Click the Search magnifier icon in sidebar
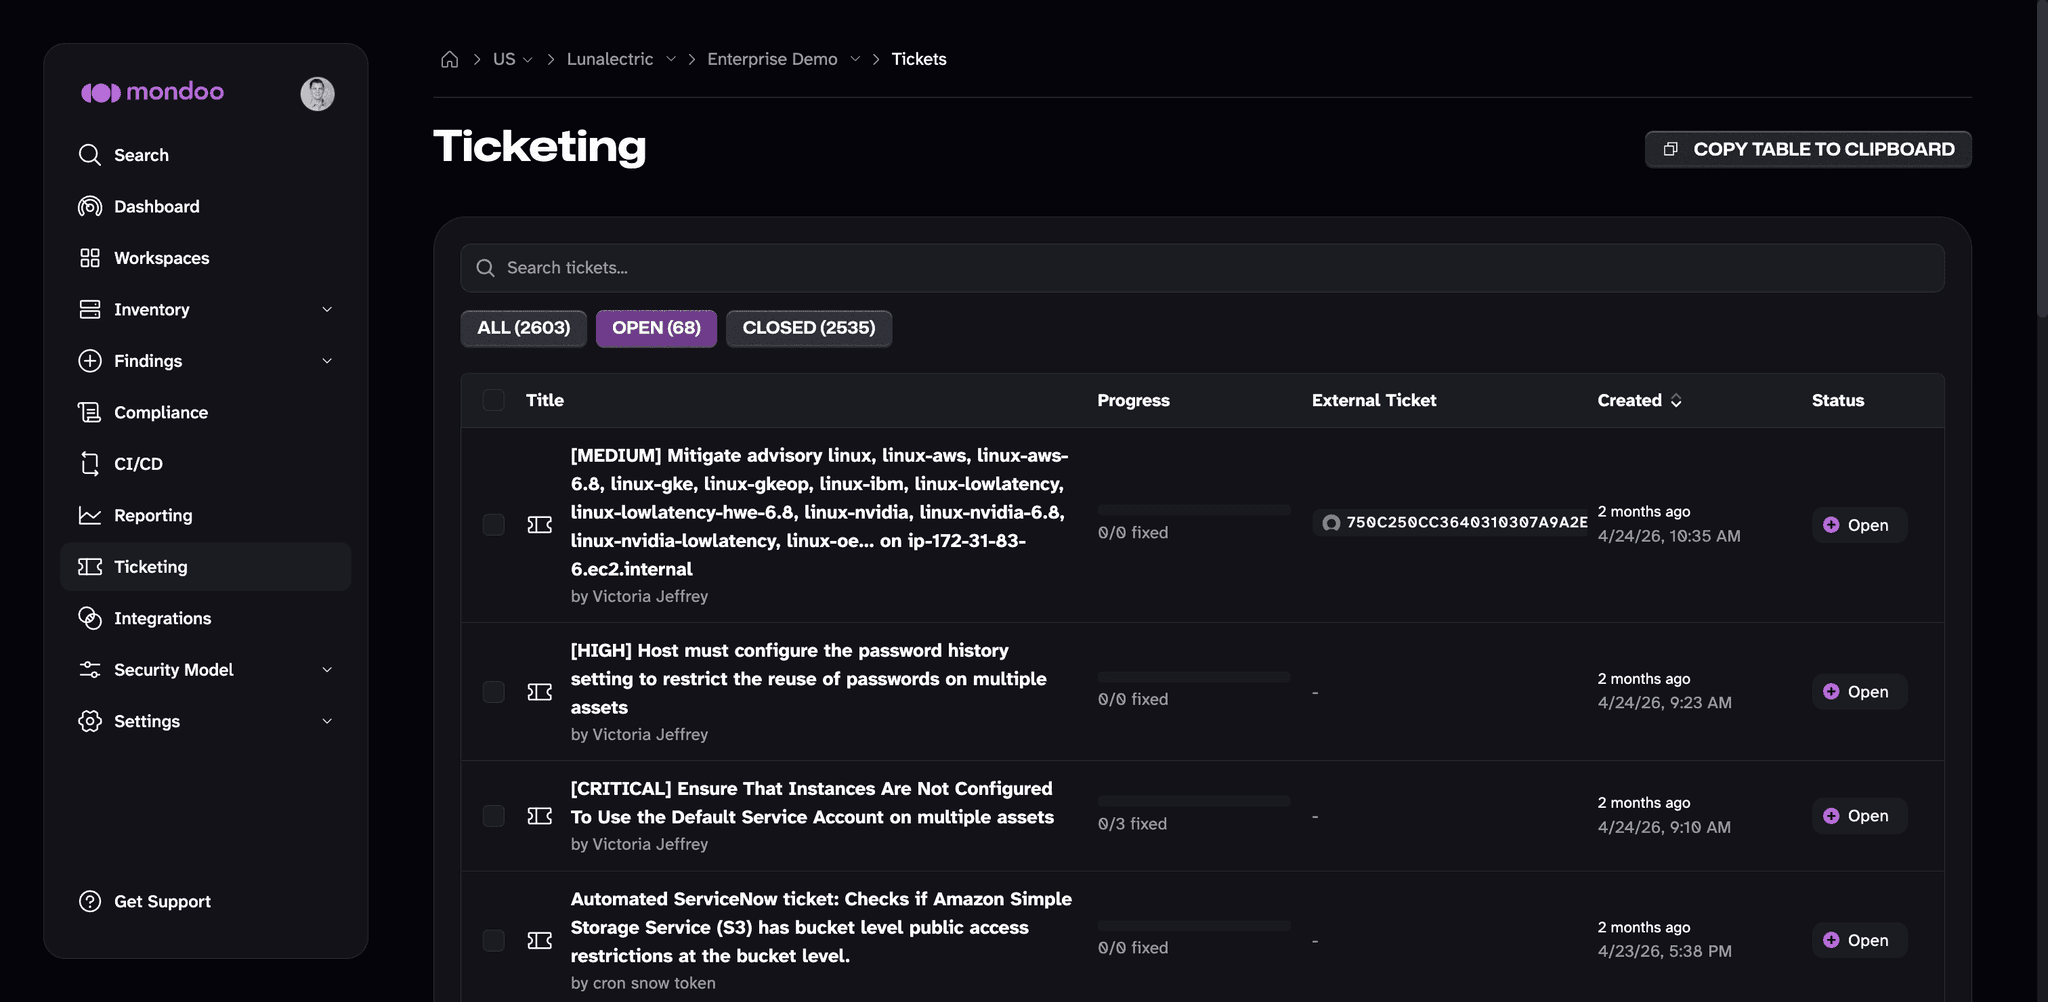Image resolution: width=2048 pixels, height=1002 pixels. coord(90,155)
